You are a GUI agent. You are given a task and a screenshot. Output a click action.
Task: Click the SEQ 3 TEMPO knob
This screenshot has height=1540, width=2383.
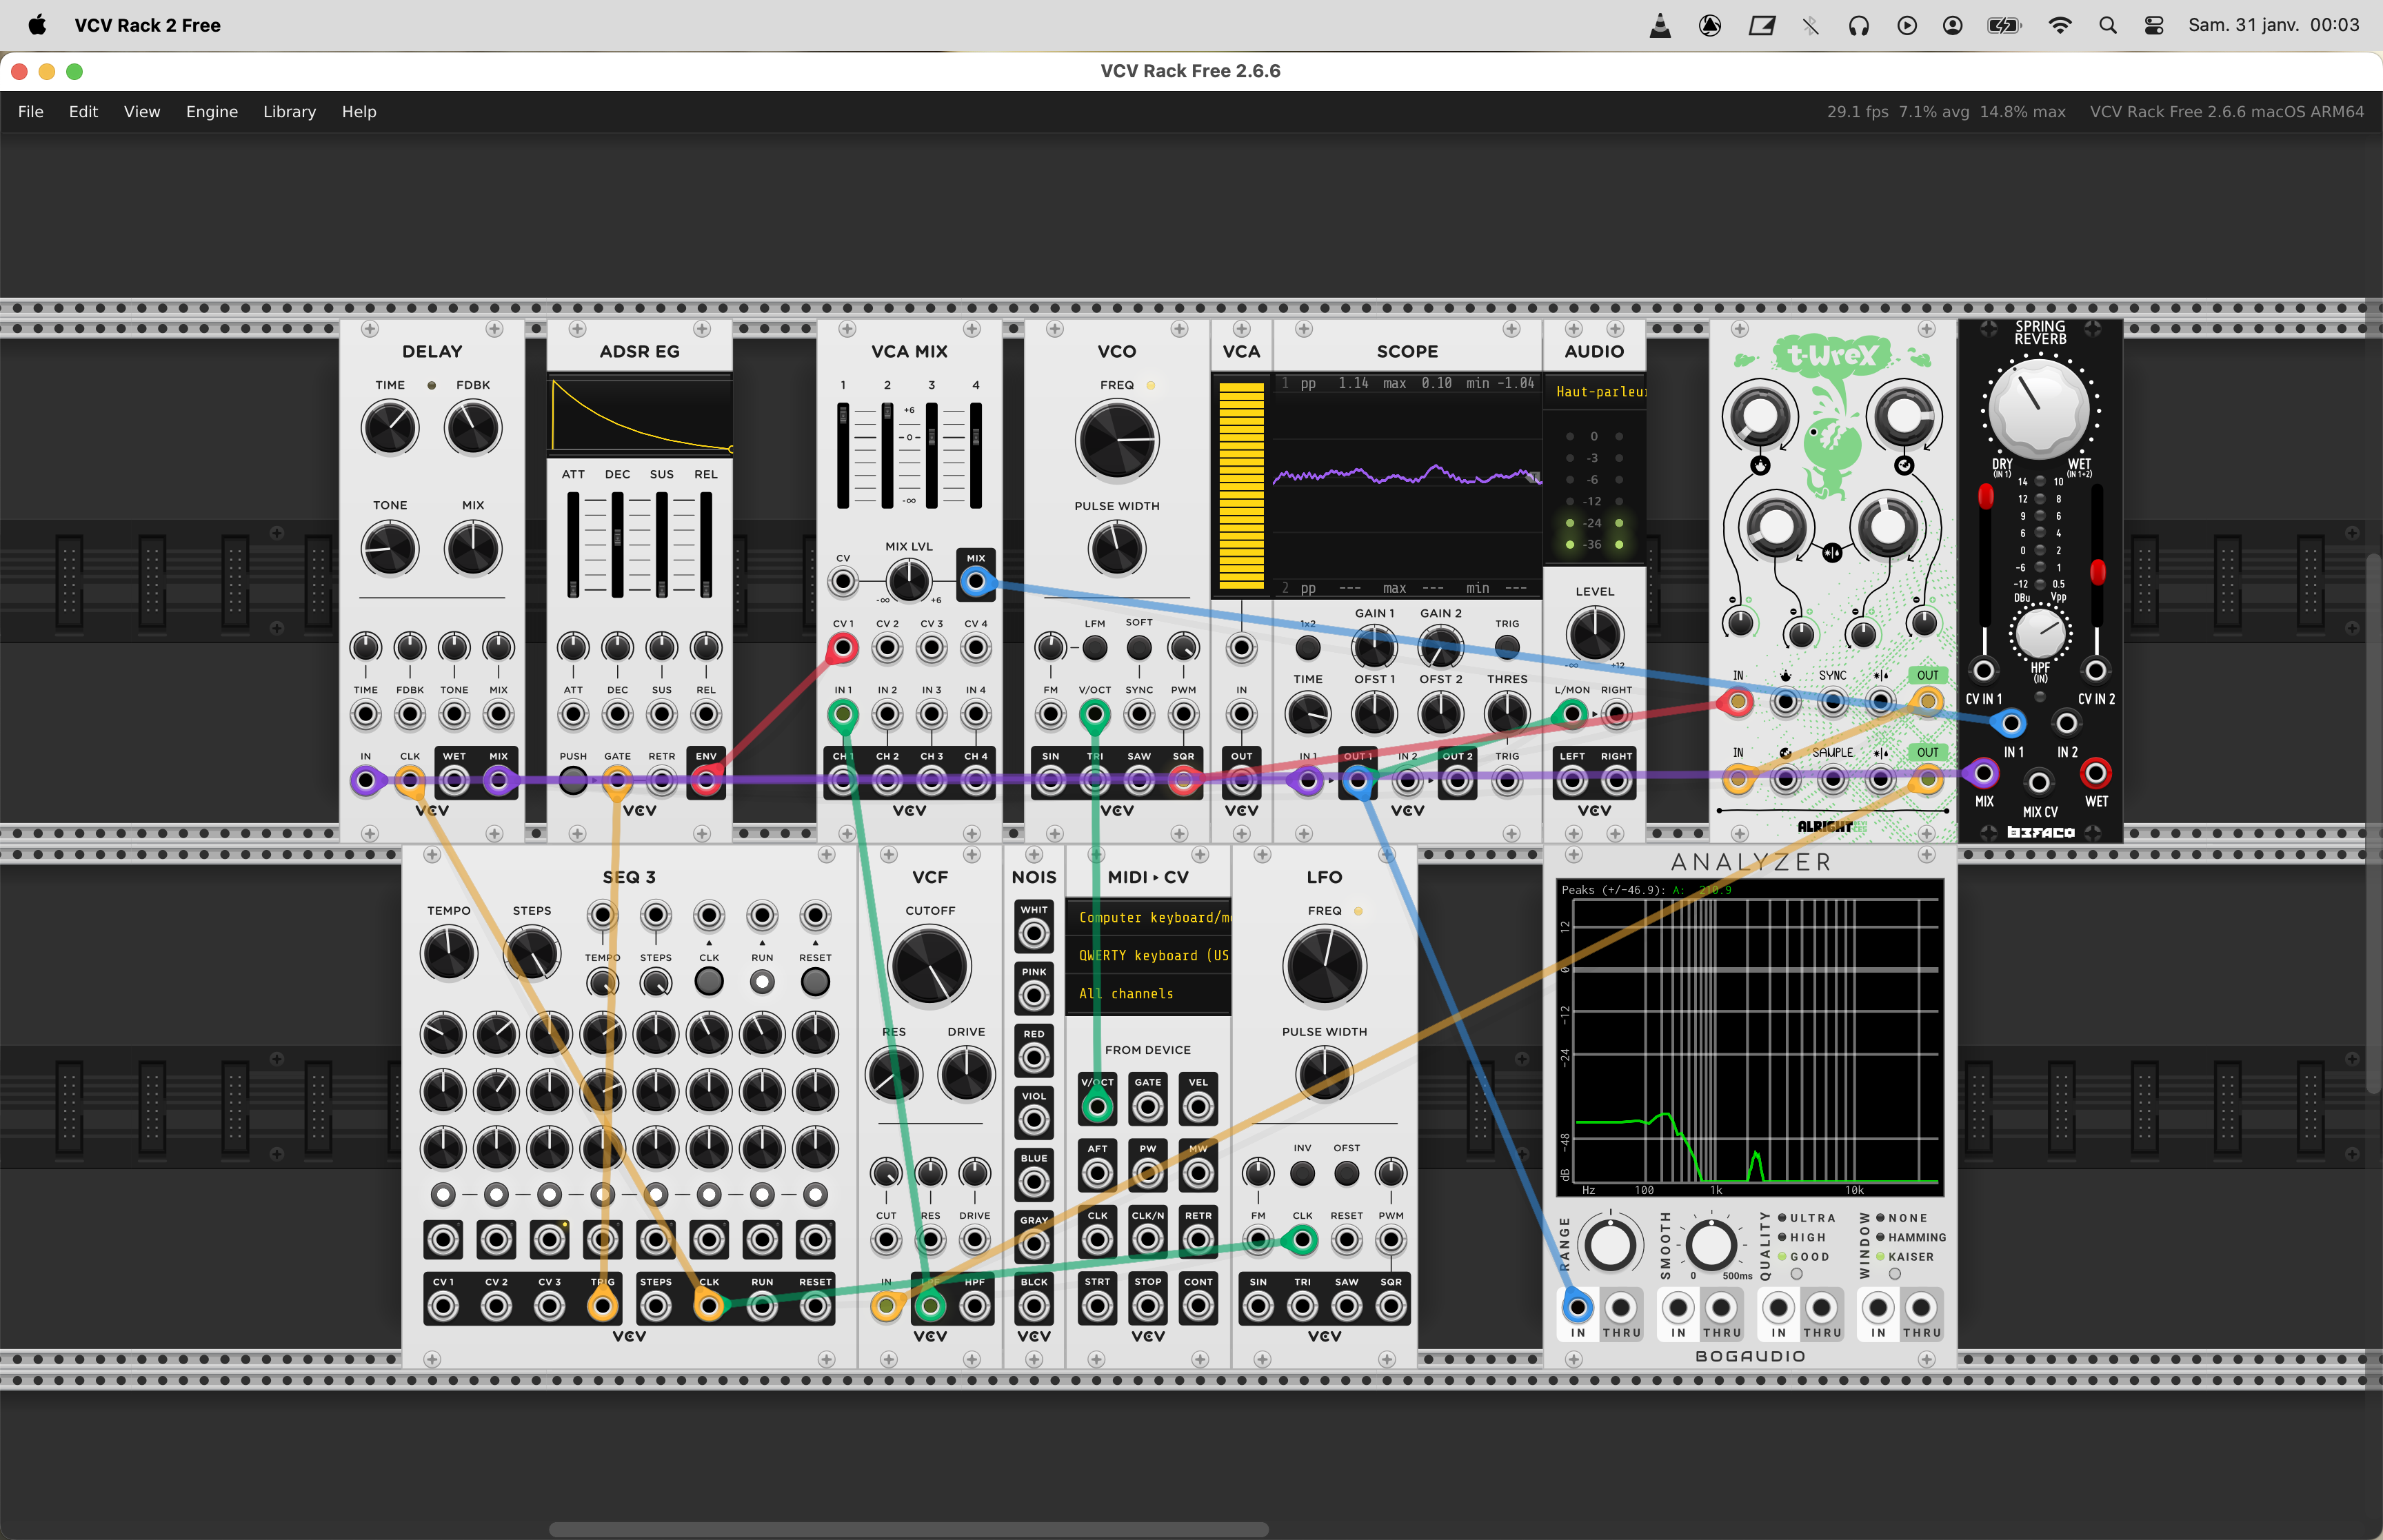pos(449,953)
